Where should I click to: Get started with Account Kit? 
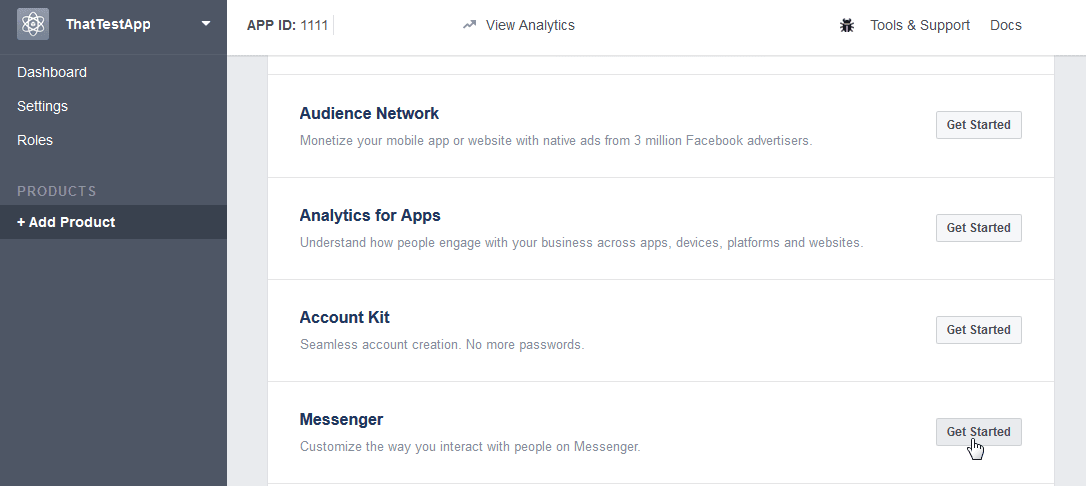point(979,330)
